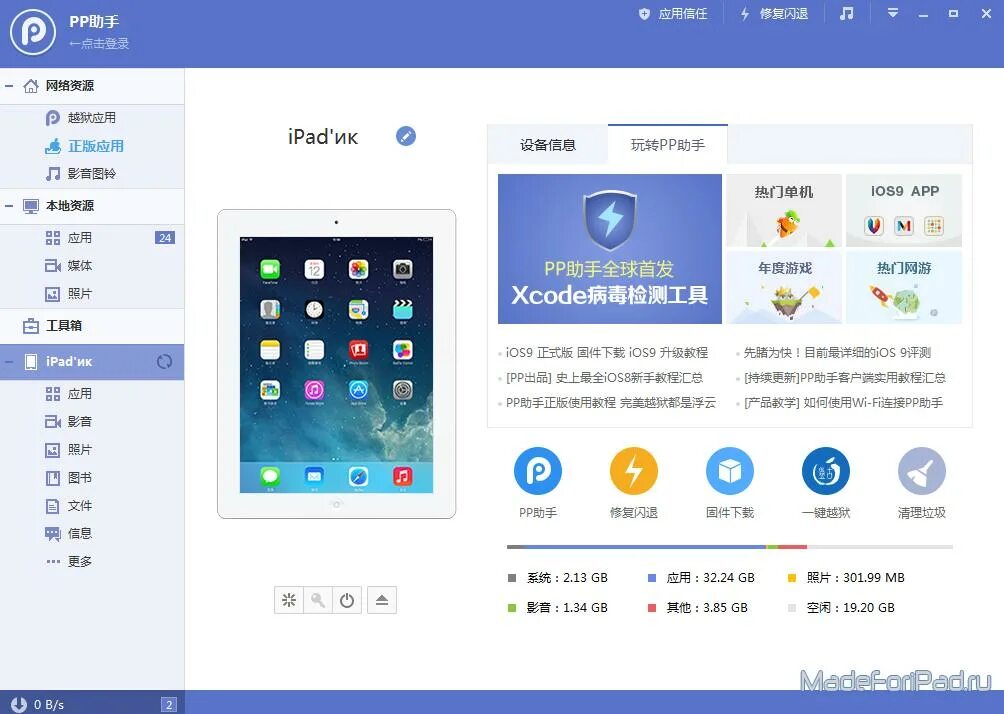Open the 年度游戏 tile

point(784,288)
